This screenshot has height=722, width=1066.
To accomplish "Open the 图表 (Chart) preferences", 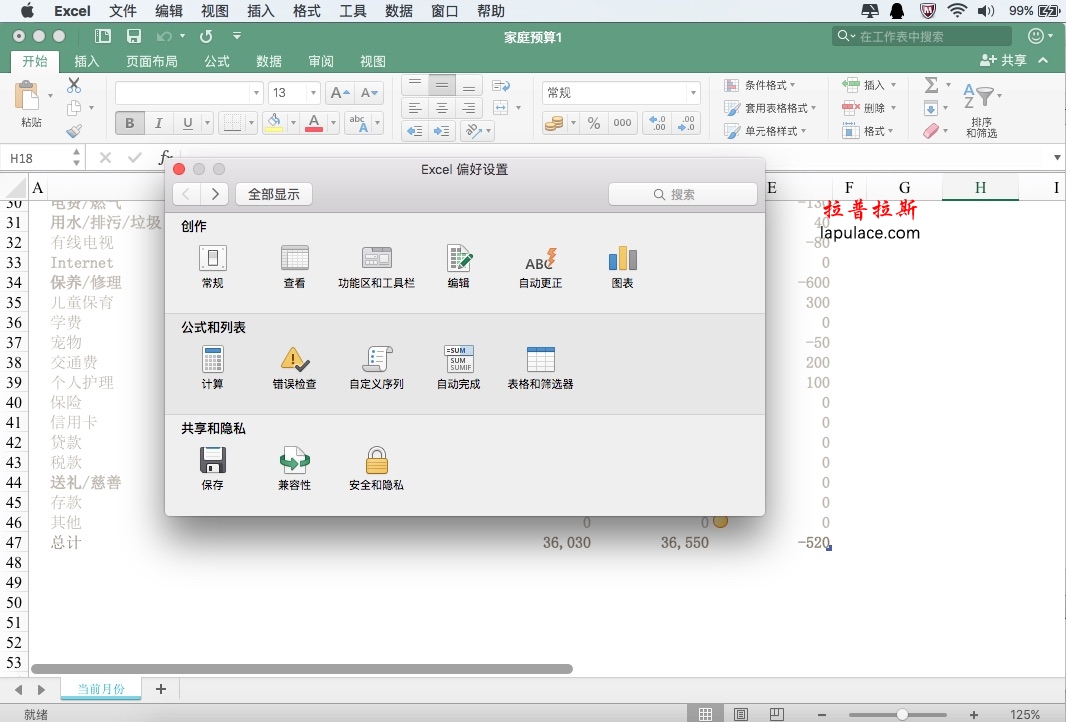I will click(x=622, y=267).
